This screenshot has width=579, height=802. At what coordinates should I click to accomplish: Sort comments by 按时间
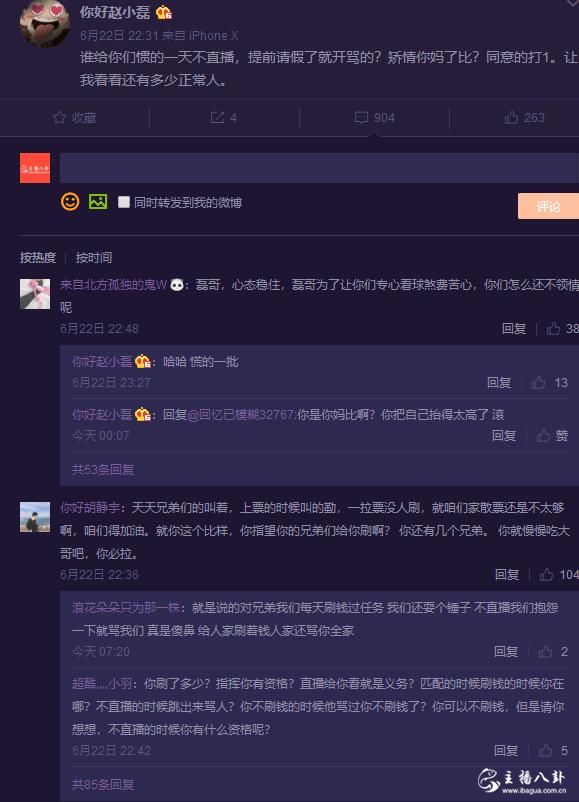click(94, 257)
